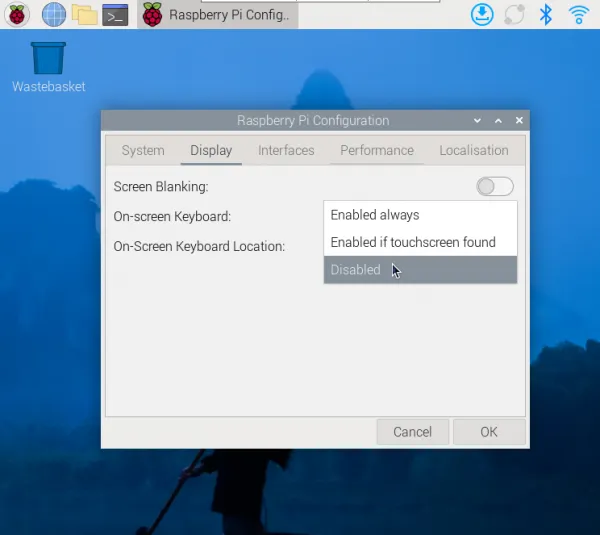This screenshot has height=535, width=600.
Task: Launch the Terminal from the taskbar
Action: [x=115, y=14]
